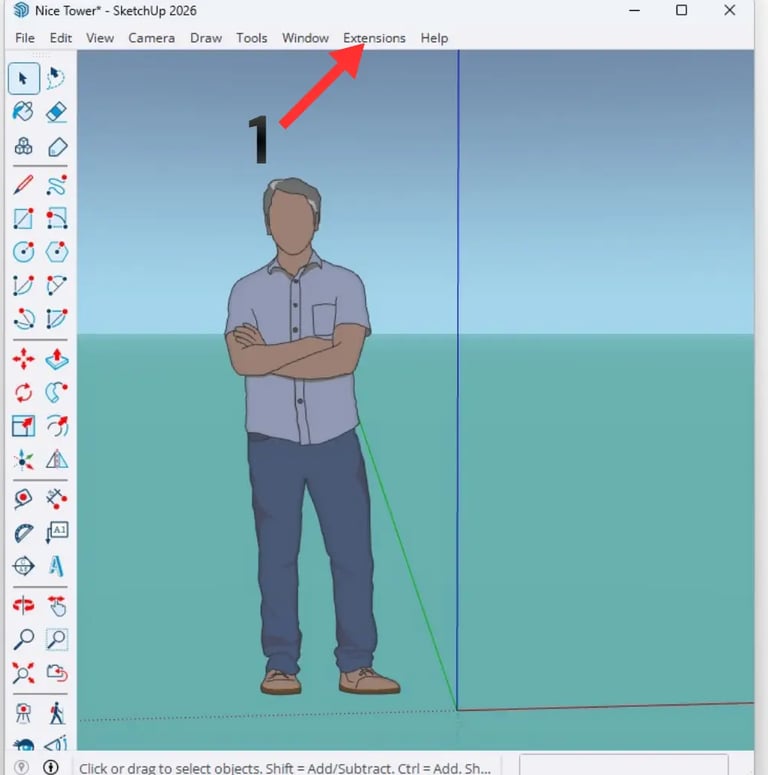Select the Position Camera tool
The image size is (768, 775).
pyautogui.click(x=23, y=713)
